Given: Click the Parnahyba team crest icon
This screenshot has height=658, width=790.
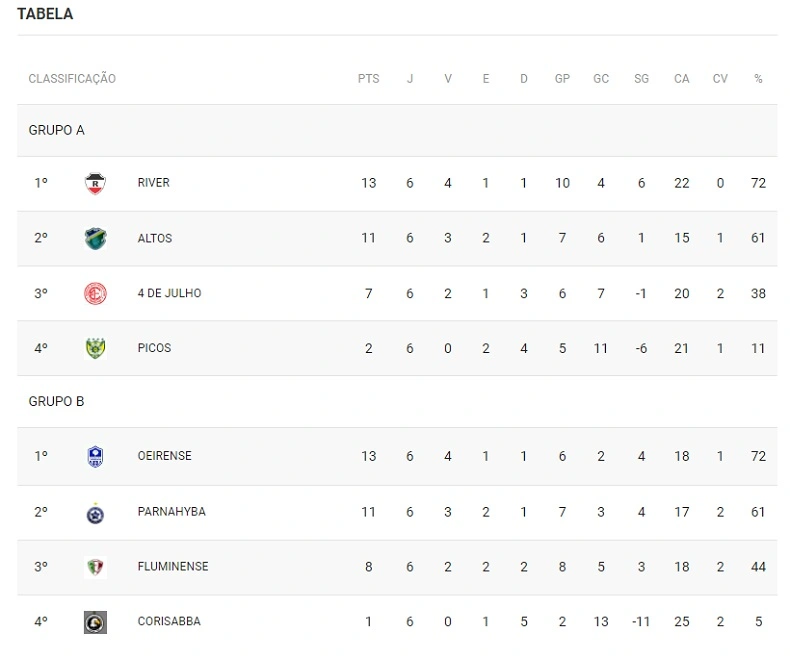Looking at the screenshot, I should (95, 512).
